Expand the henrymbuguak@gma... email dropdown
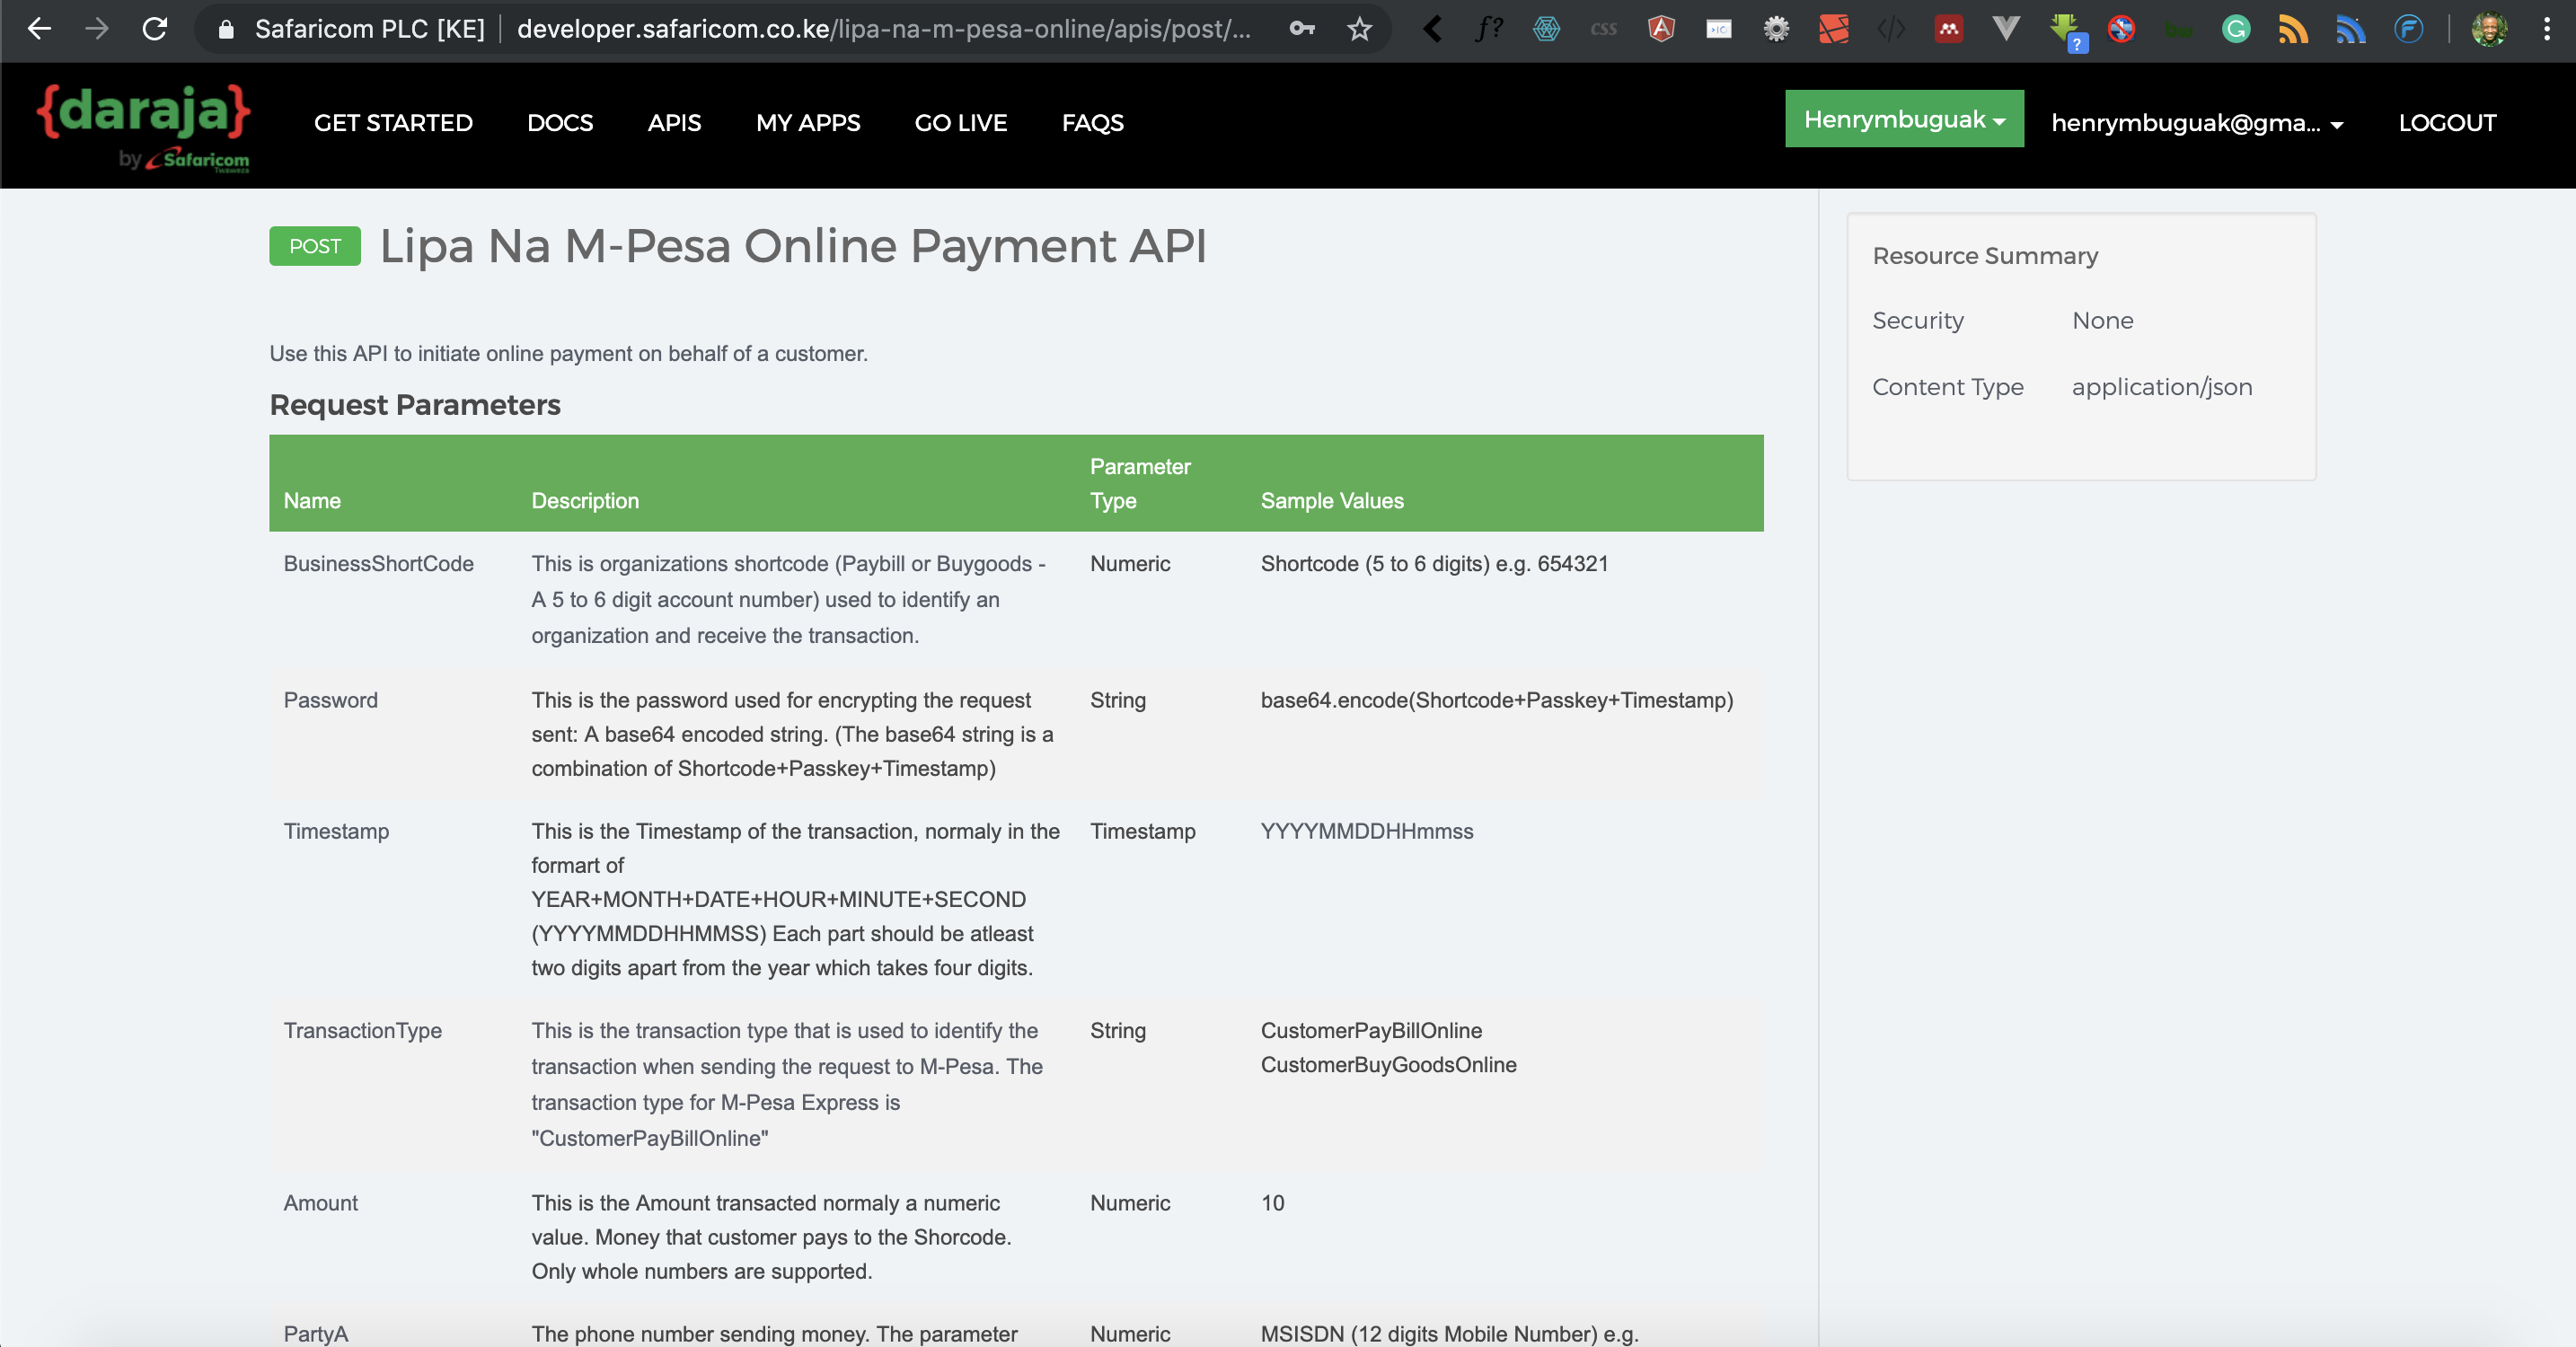The image size is (2576, 1347). 2197,123
